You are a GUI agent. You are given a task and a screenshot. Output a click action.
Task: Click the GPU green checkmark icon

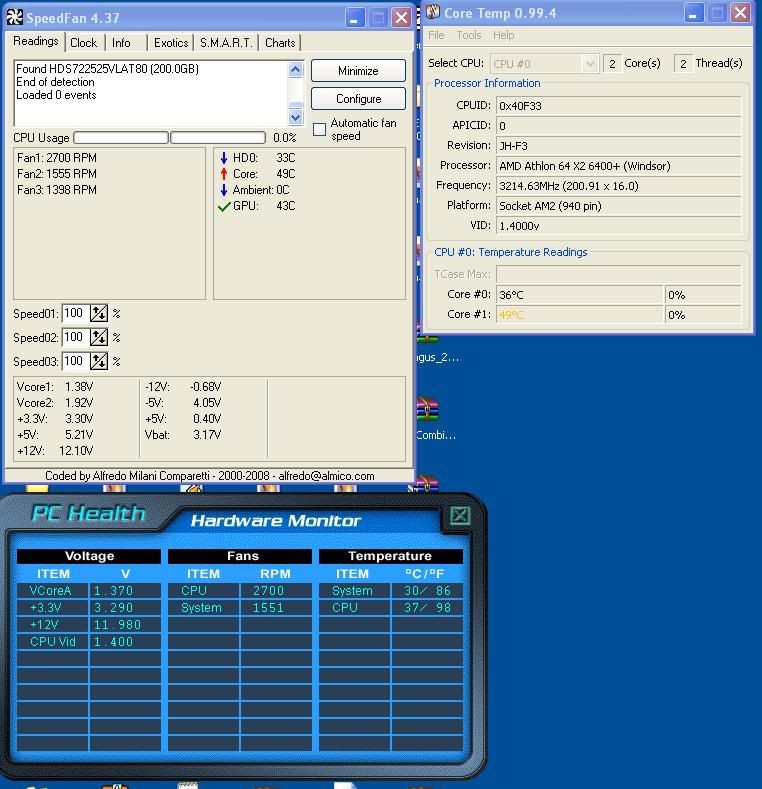click(224, 206)
